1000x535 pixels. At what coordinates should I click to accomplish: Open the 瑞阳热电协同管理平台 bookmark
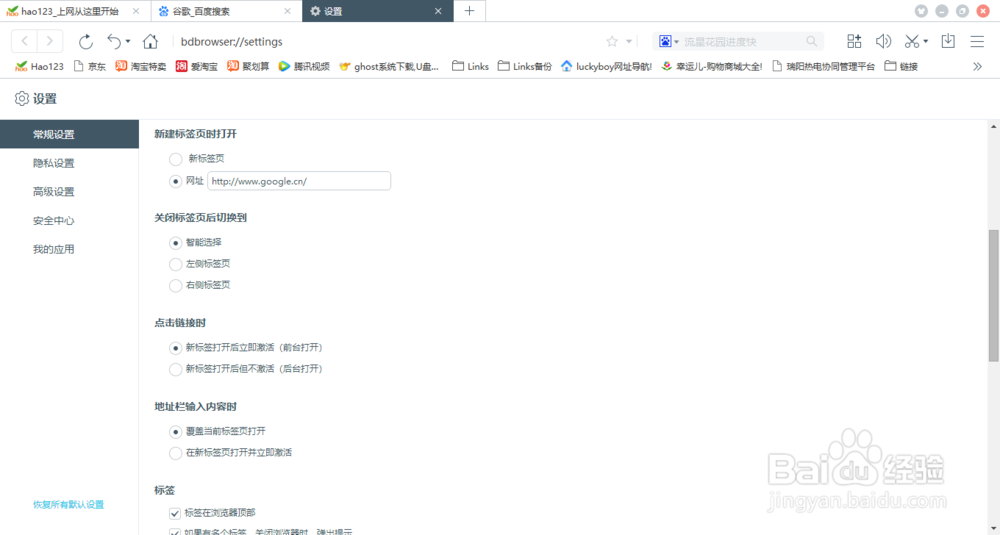[823, 66]
